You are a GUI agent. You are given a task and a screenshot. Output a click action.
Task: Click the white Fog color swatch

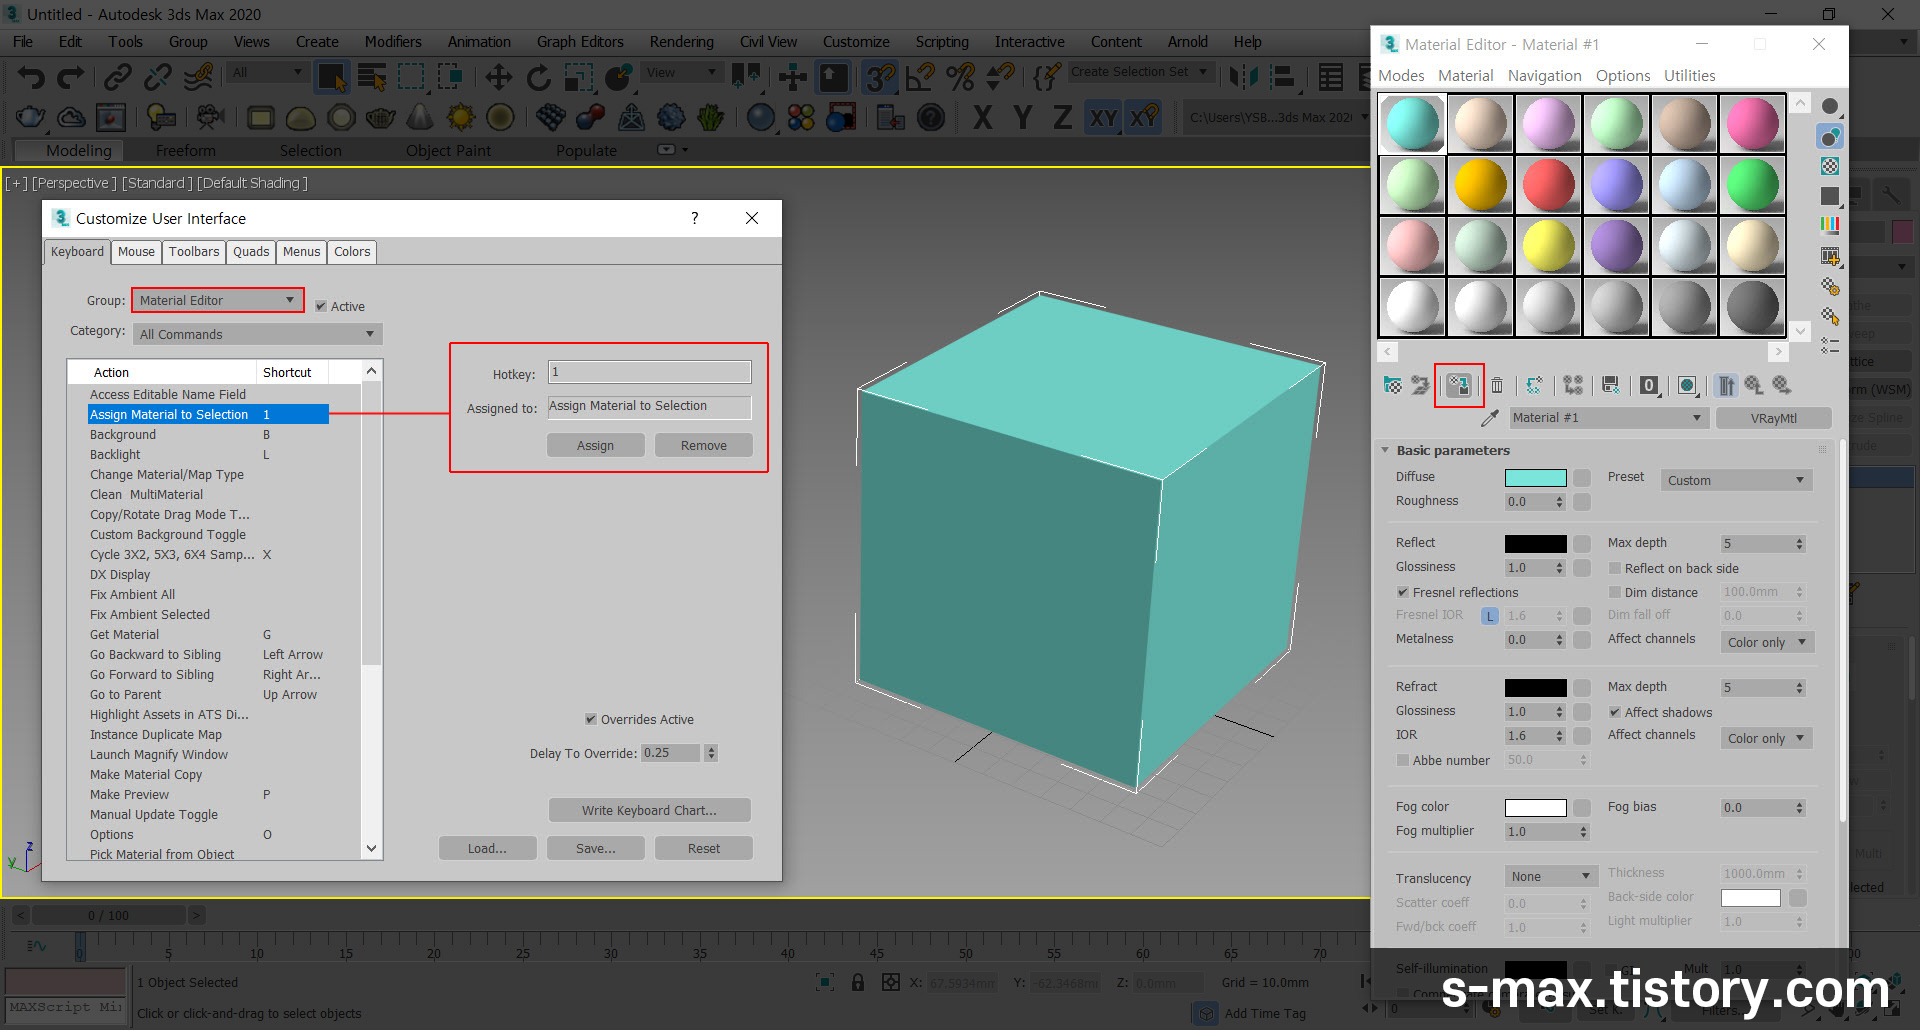1535,808
